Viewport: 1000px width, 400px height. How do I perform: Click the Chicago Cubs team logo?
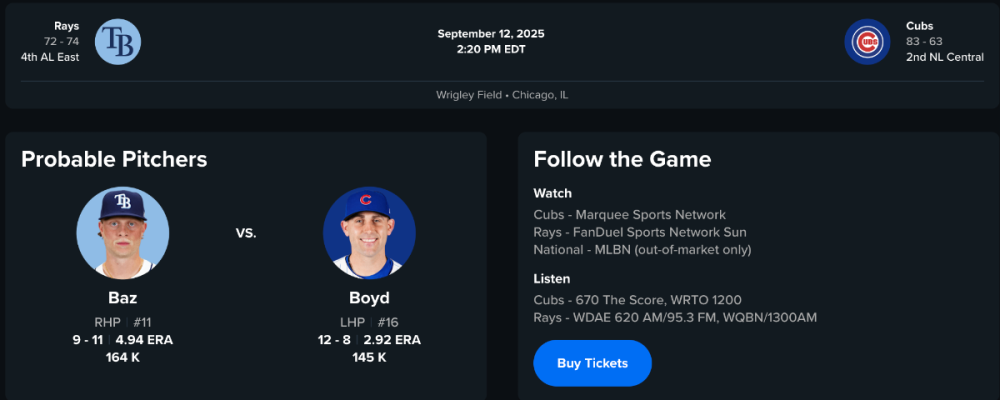[867, 42]
